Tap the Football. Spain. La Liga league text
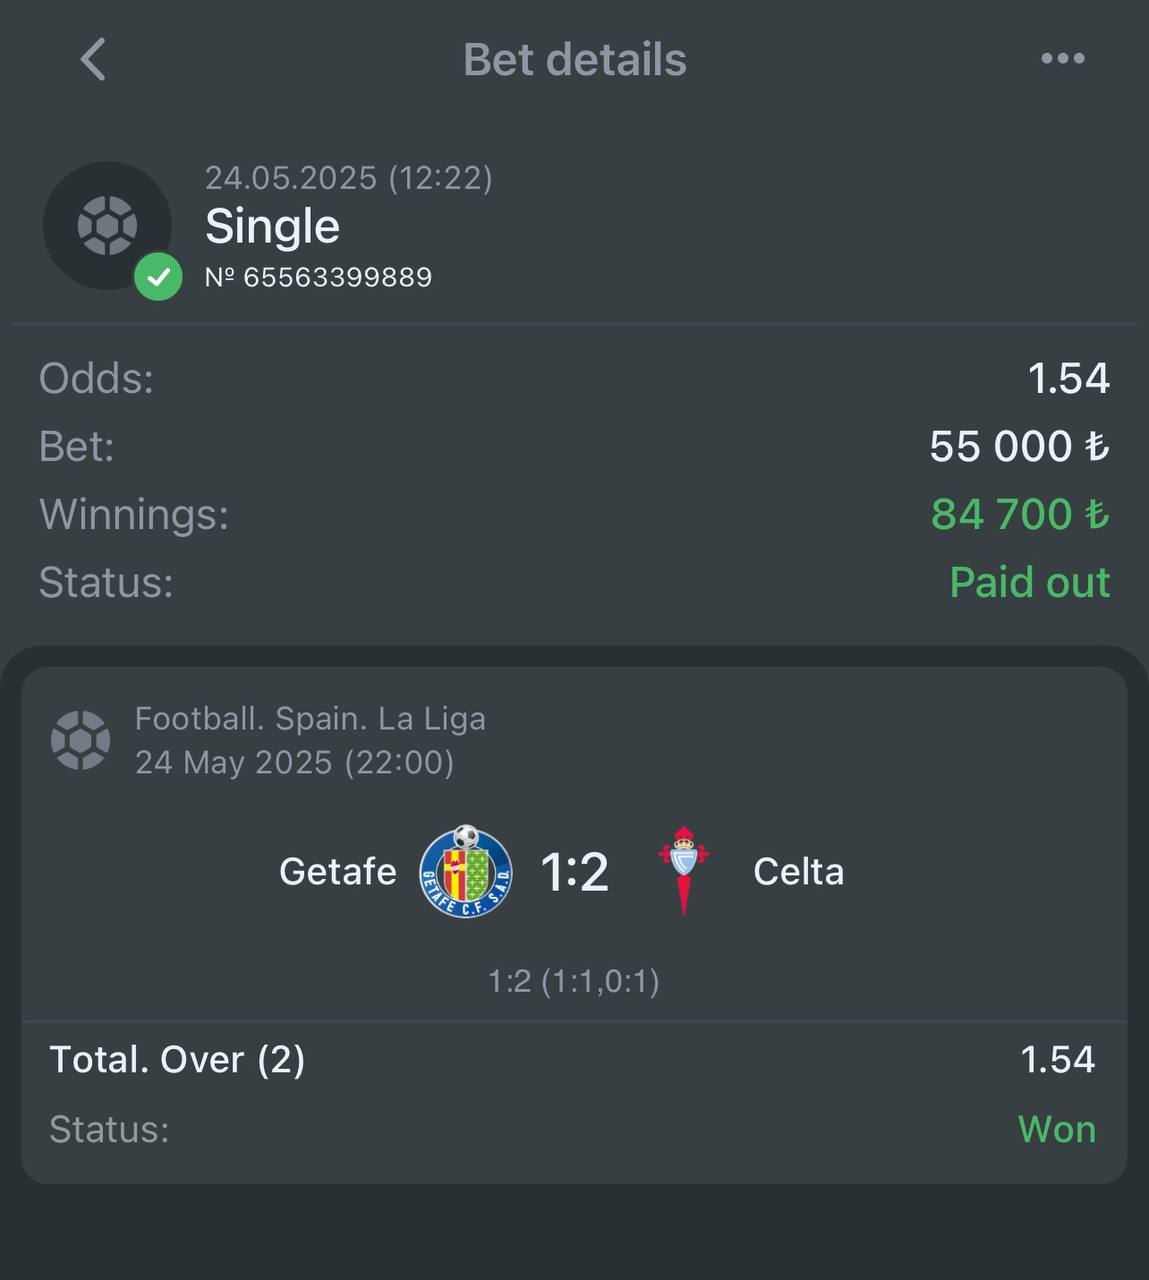1149x1280 pixels. coord(310,718)
